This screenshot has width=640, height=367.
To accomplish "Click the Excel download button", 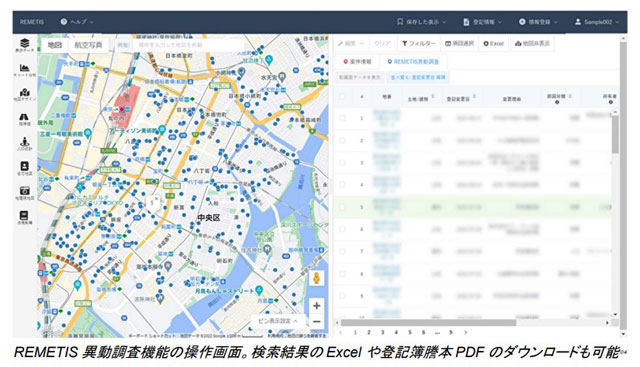I will 494,43.
